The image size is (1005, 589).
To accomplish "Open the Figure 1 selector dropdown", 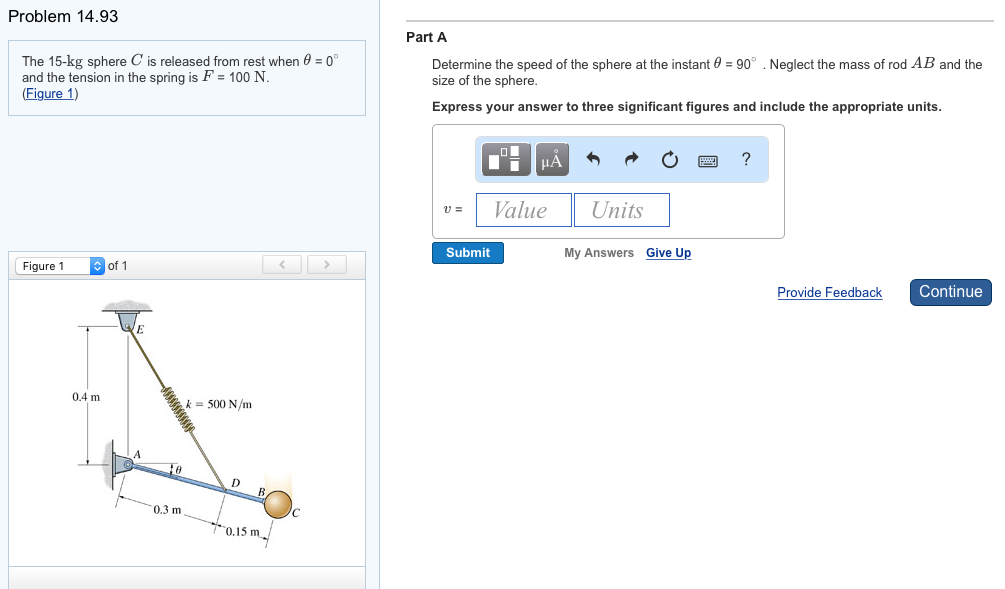I will [x=60, y=266].
